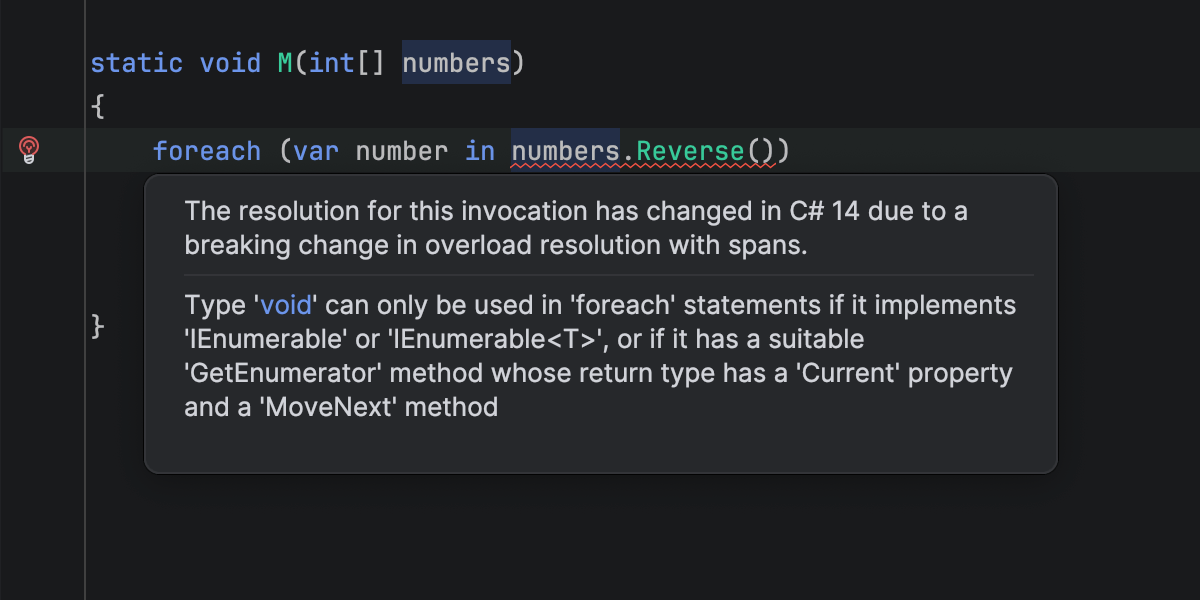Click the closing curly brace of the method
Screen dimensions: 1200x600
pyautogui.click(x=98, y=326)
